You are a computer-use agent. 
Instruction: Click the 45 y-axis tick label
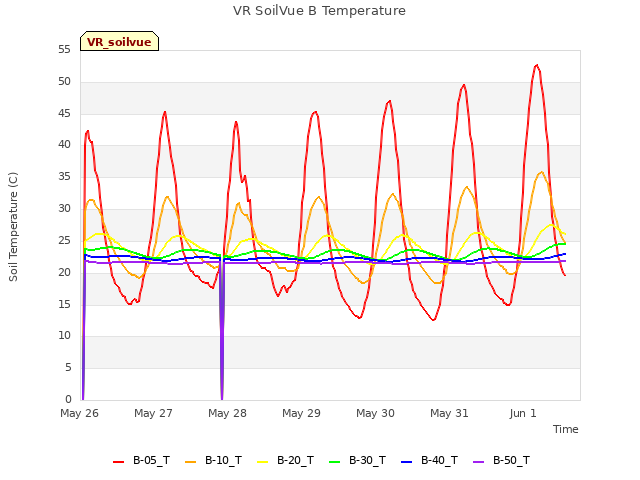point(64,113)
